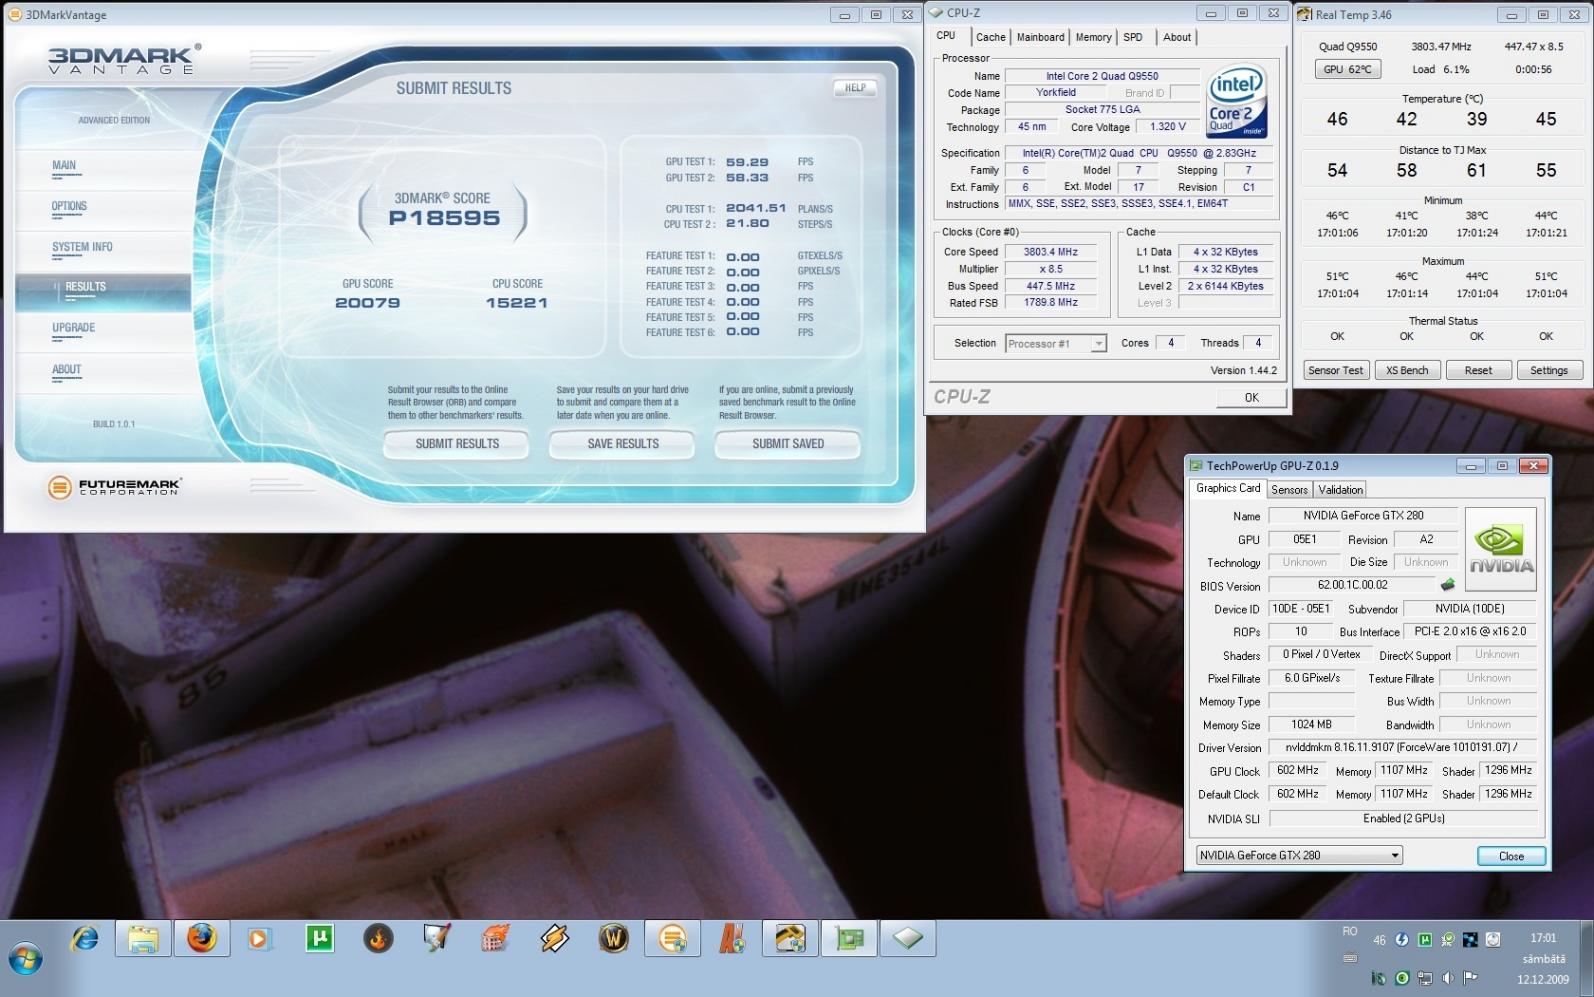Image resolution: width=1594 pixels, height=997 pixels.
Task: Click the RO language indicator in taskbar
Action: click(1350, 931)
